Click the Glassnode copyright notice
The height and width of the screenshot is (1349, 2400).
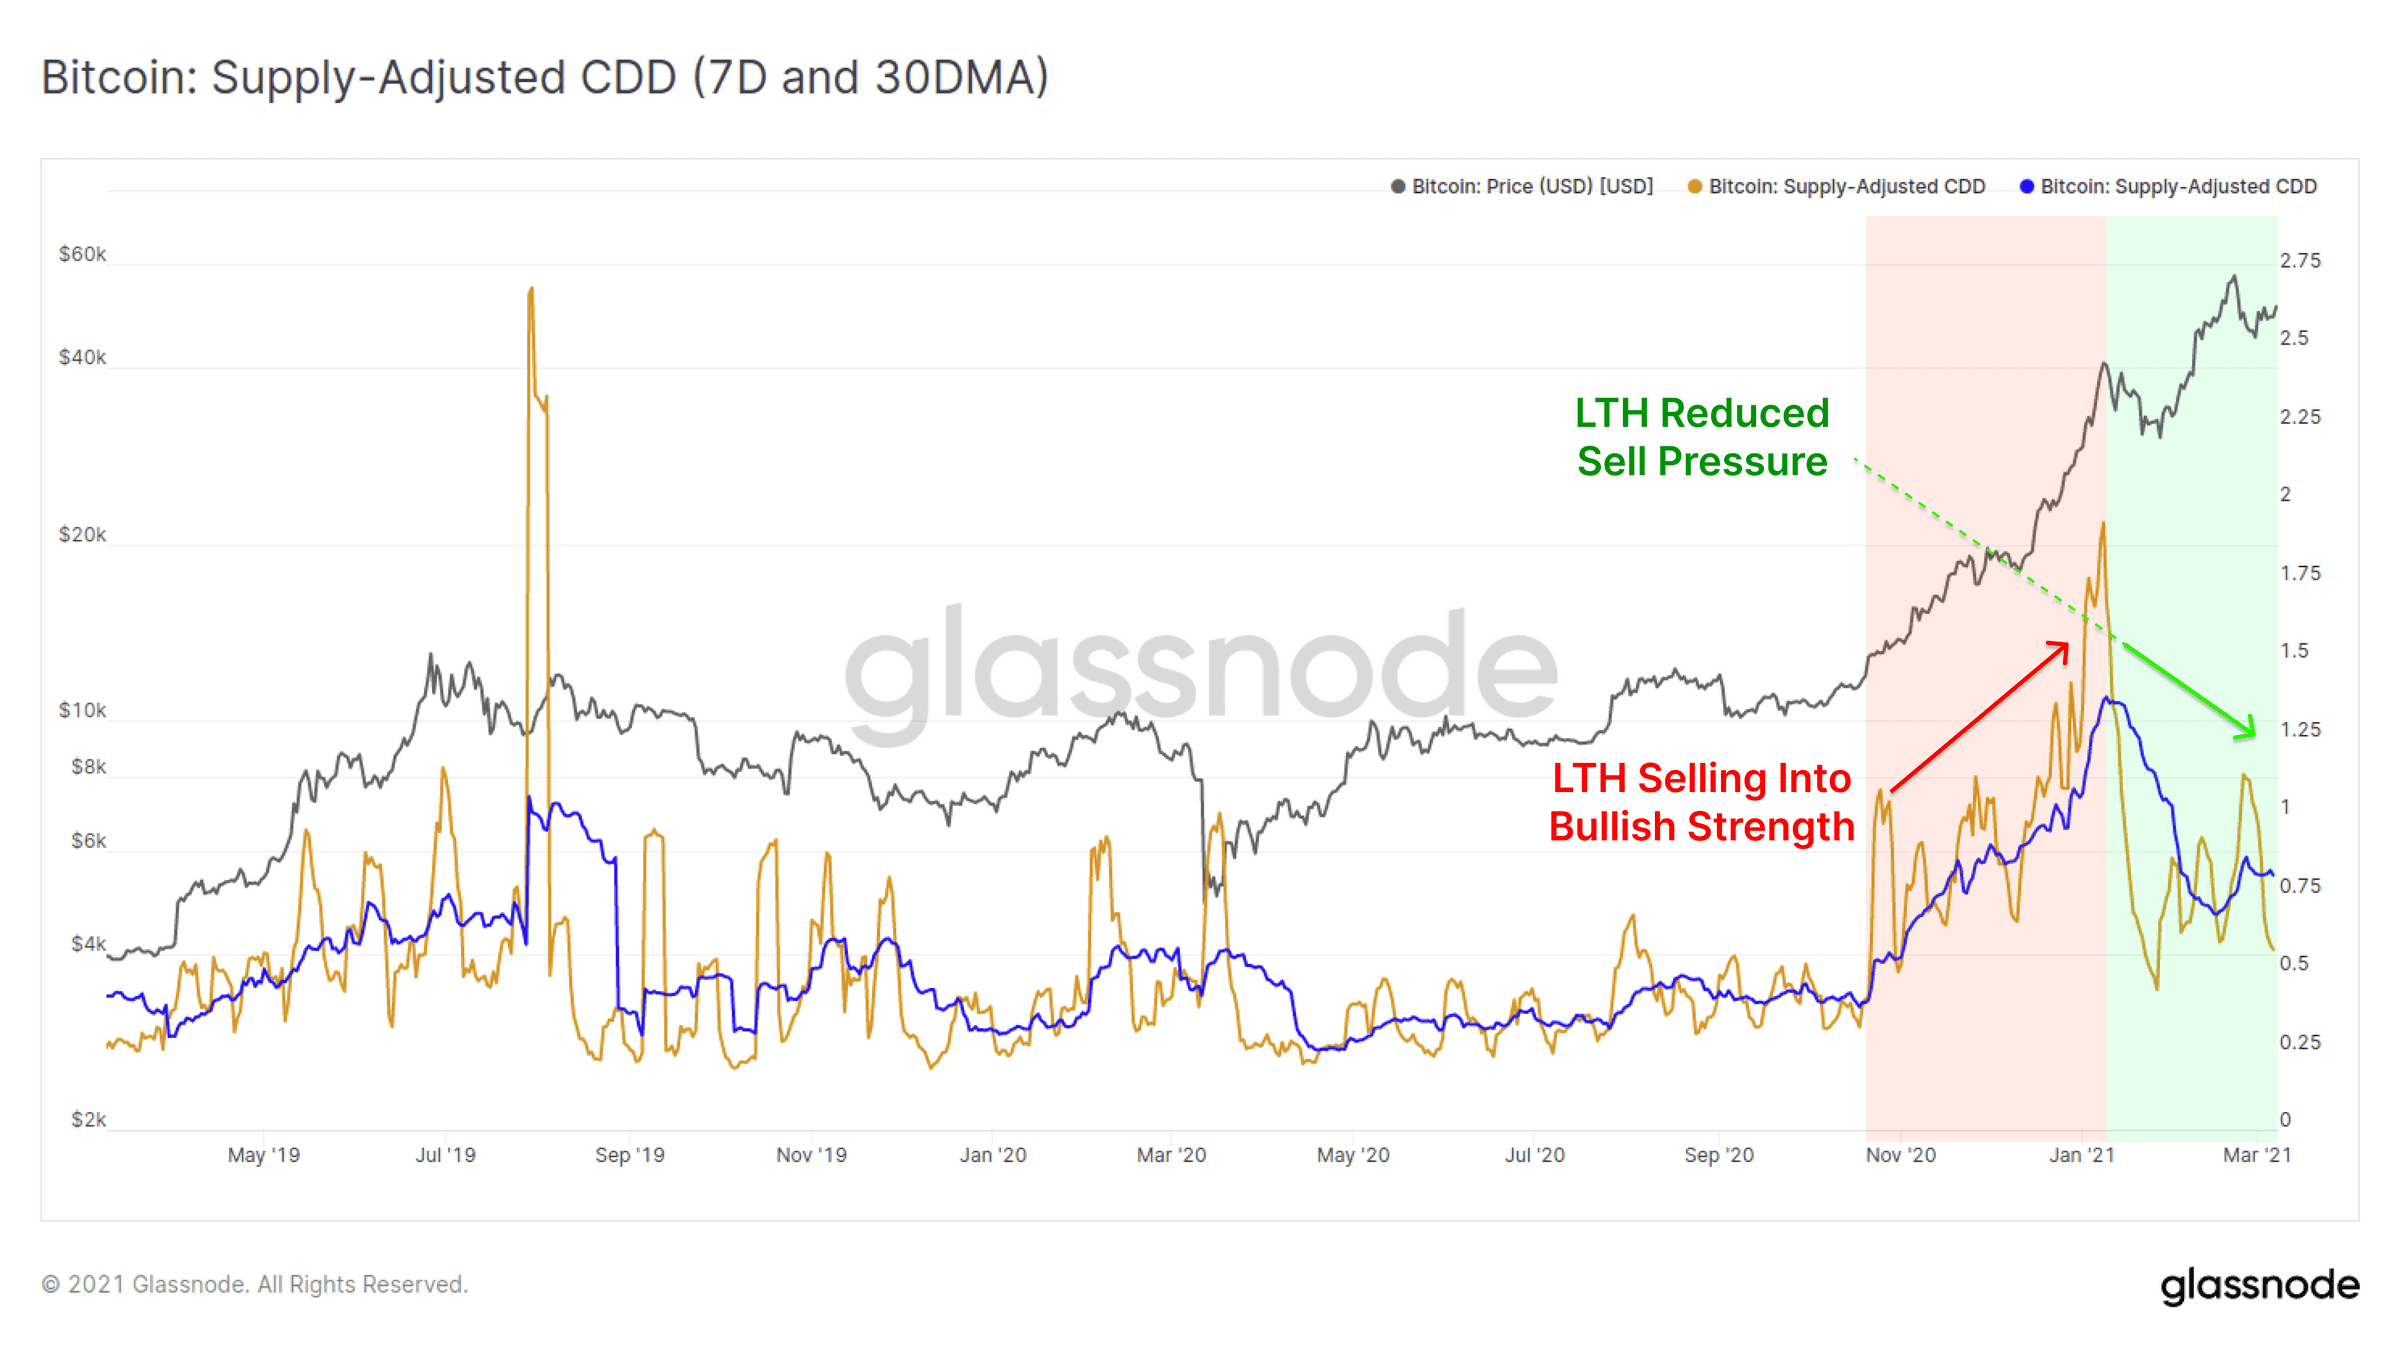pyautogui.click(x=254, y=1284)
